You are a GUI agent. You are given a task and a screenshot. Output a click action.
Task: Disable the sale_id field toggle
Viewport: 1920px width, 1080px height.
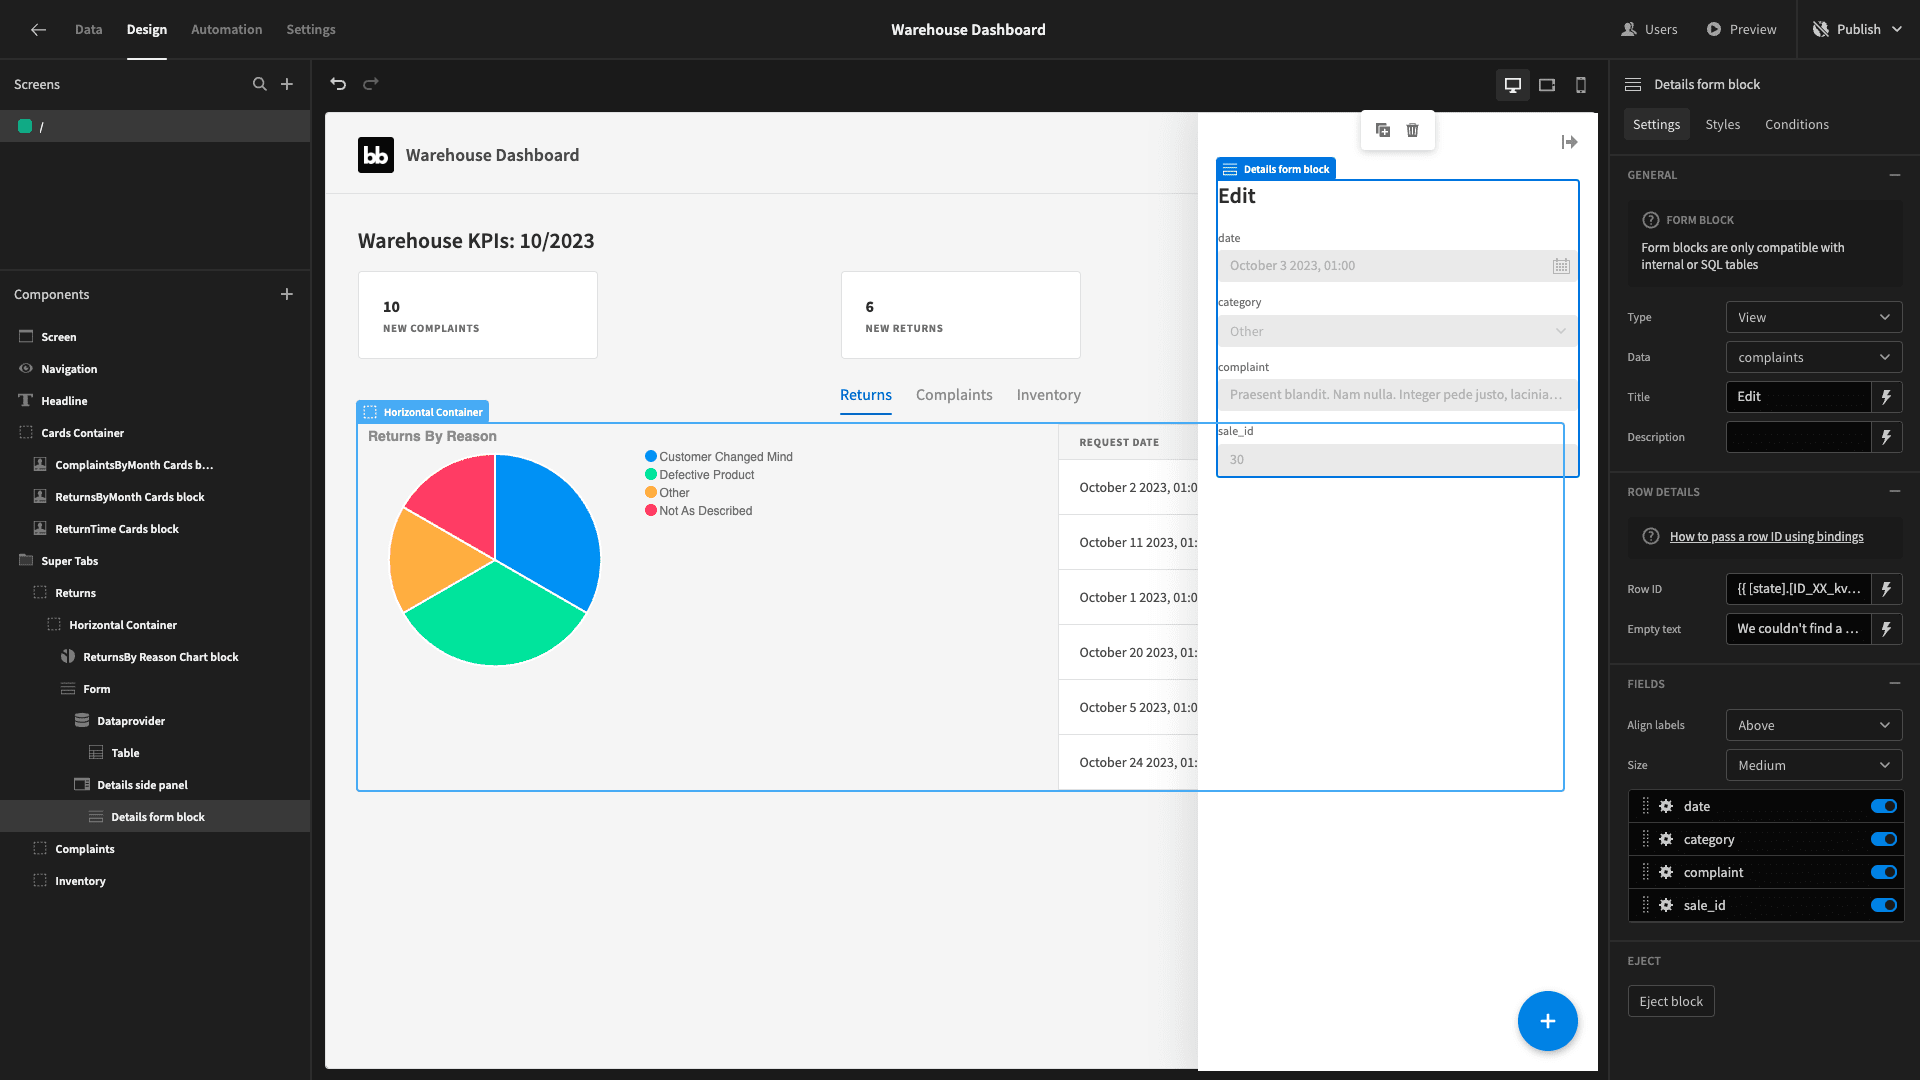1884,905
